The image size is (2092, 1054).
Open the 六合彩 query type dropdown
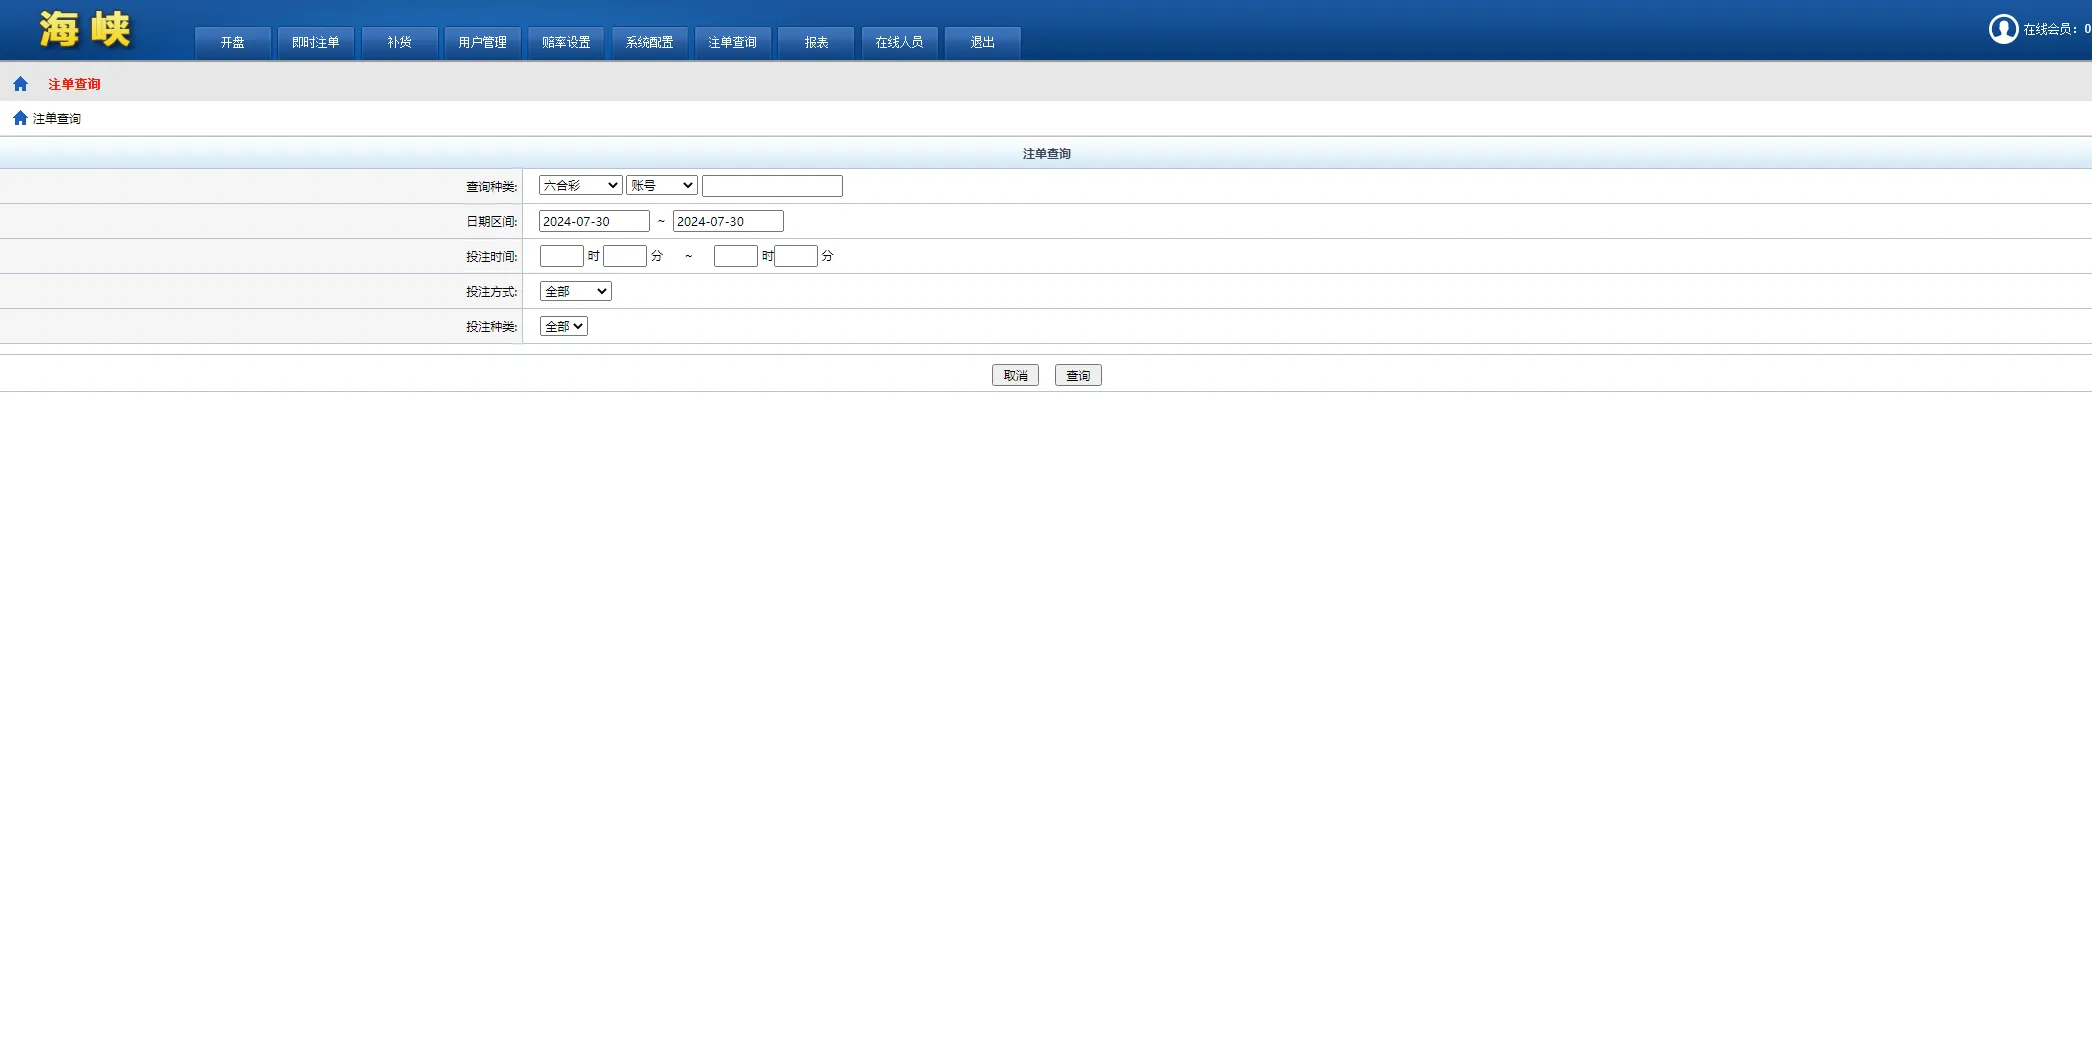pos(579,185)
